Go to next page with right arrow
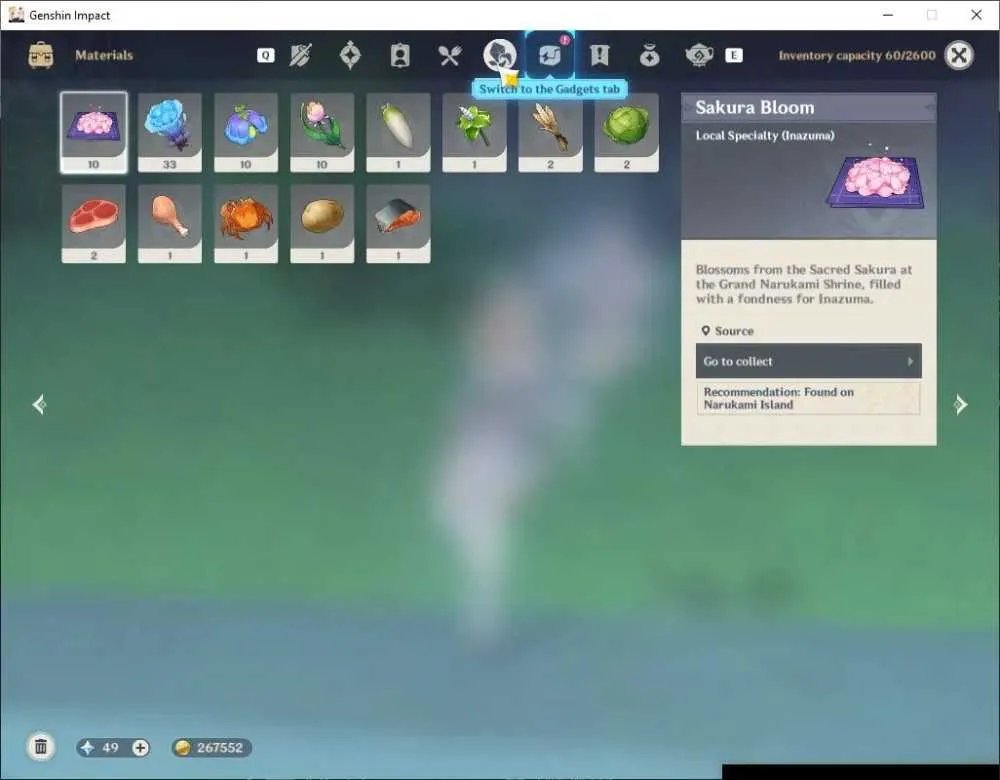This screenshot has width=1000, height=780. [x=960, y=404]
